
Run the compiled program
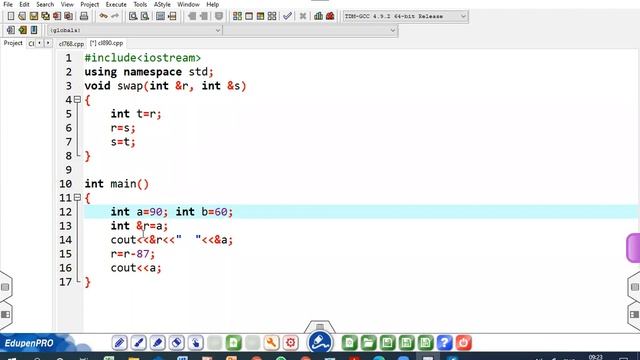249,16
